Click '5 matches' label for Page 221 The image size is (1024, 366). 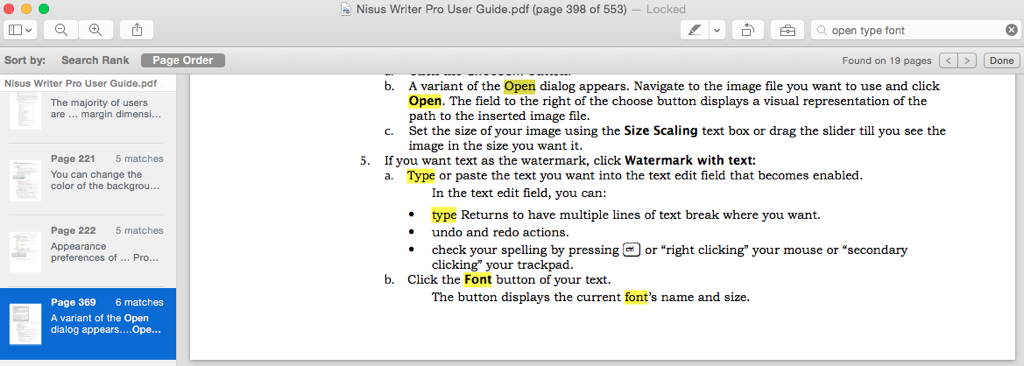point(140,159)
